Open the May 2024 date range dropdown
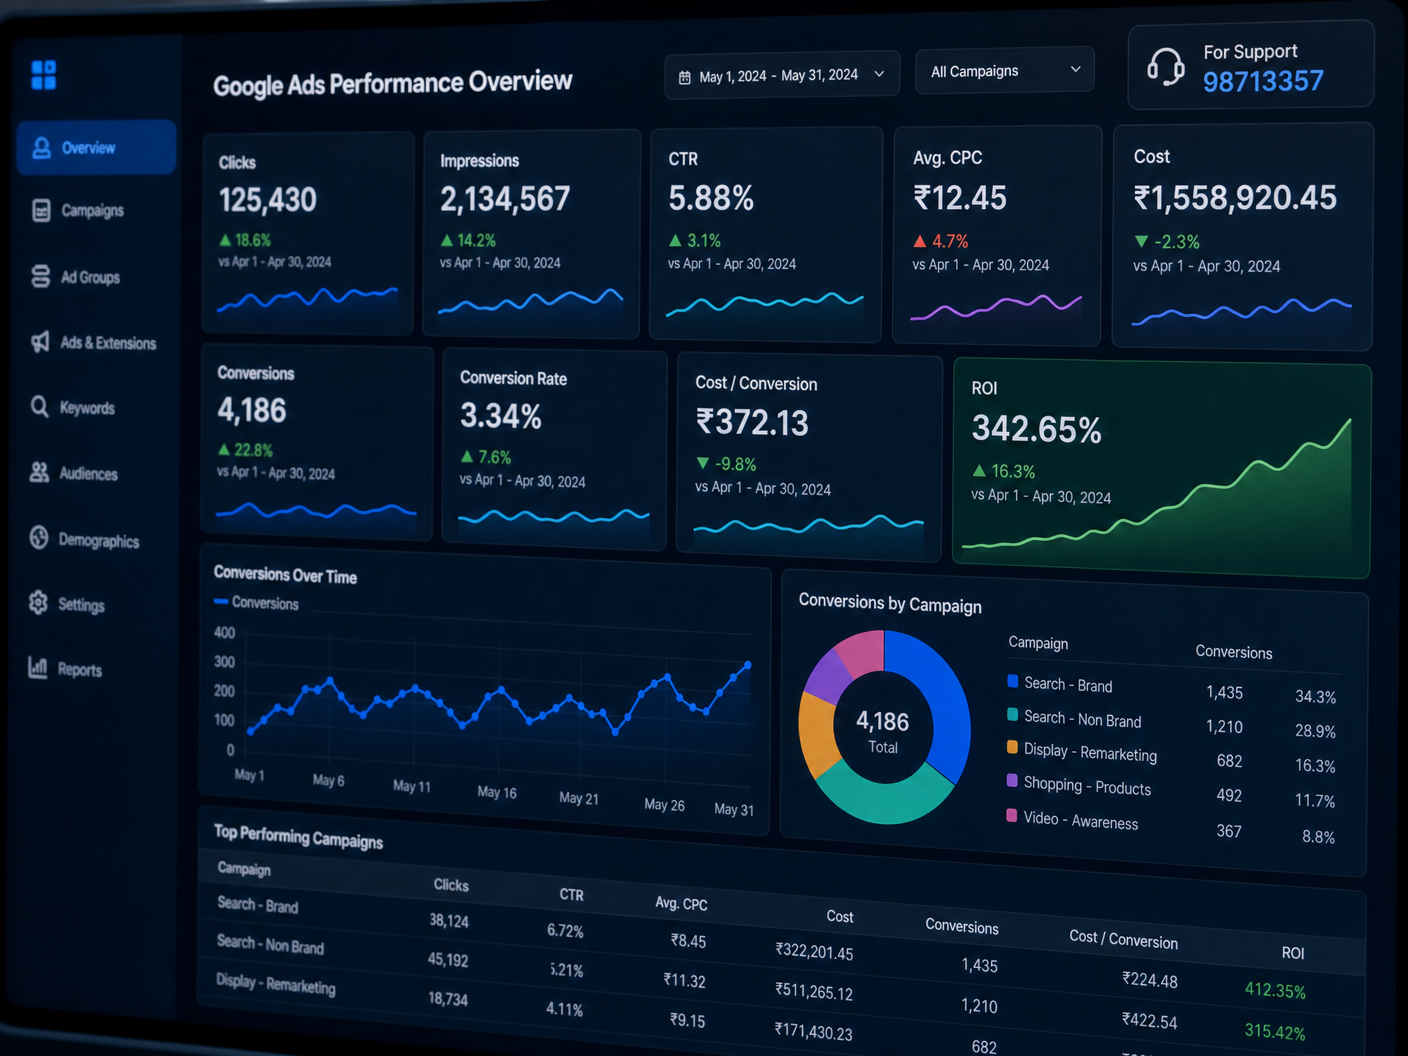The height and width of the screenshot is (1056, 1408). [x=782, y=75]
